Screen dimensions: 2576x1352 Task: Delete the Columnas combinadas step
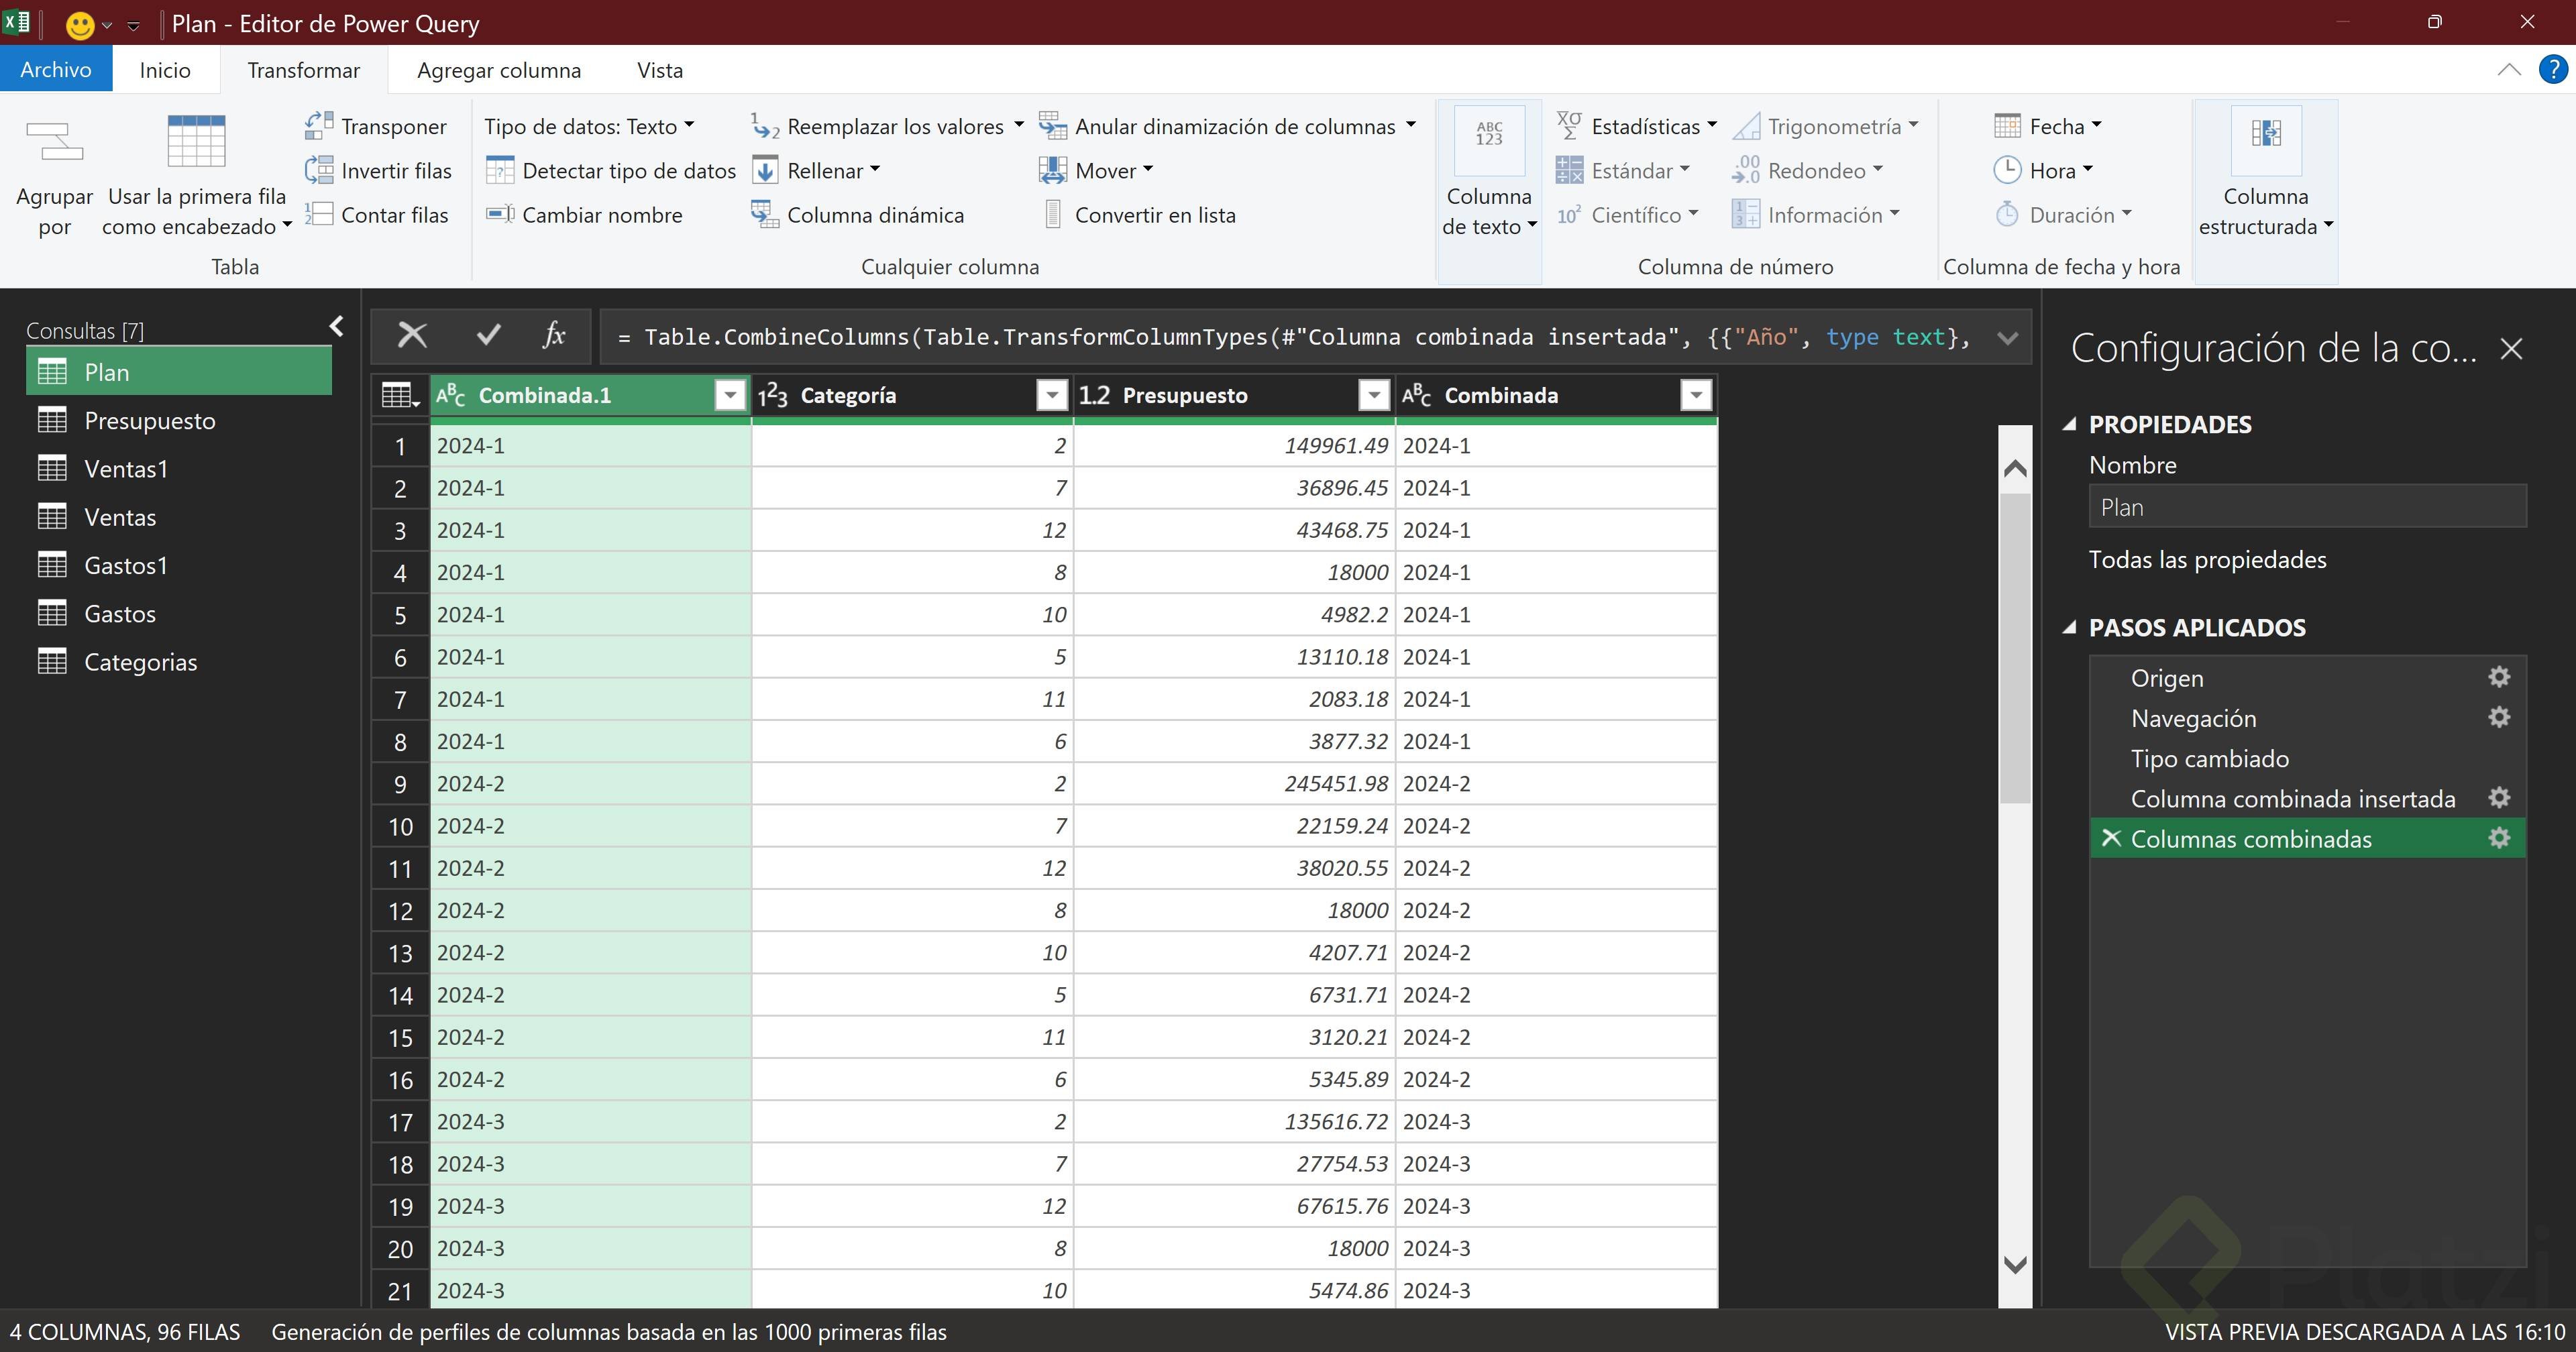[x=2111, y=838]
